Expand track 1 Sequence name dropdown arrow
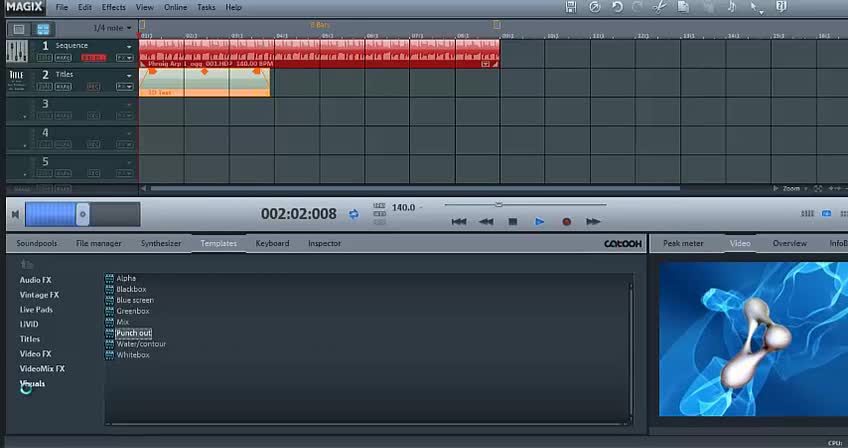The width and height of the screenshot is (848, 448). pyautogui.click(x=129, y=47)
